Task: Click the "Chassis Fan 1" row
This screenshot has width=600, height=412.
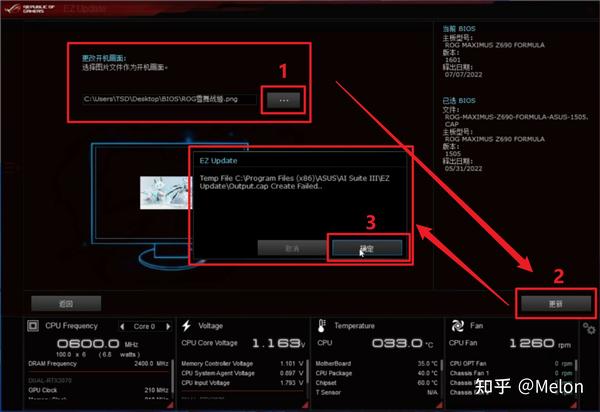Action: click(x=511, y=373)
